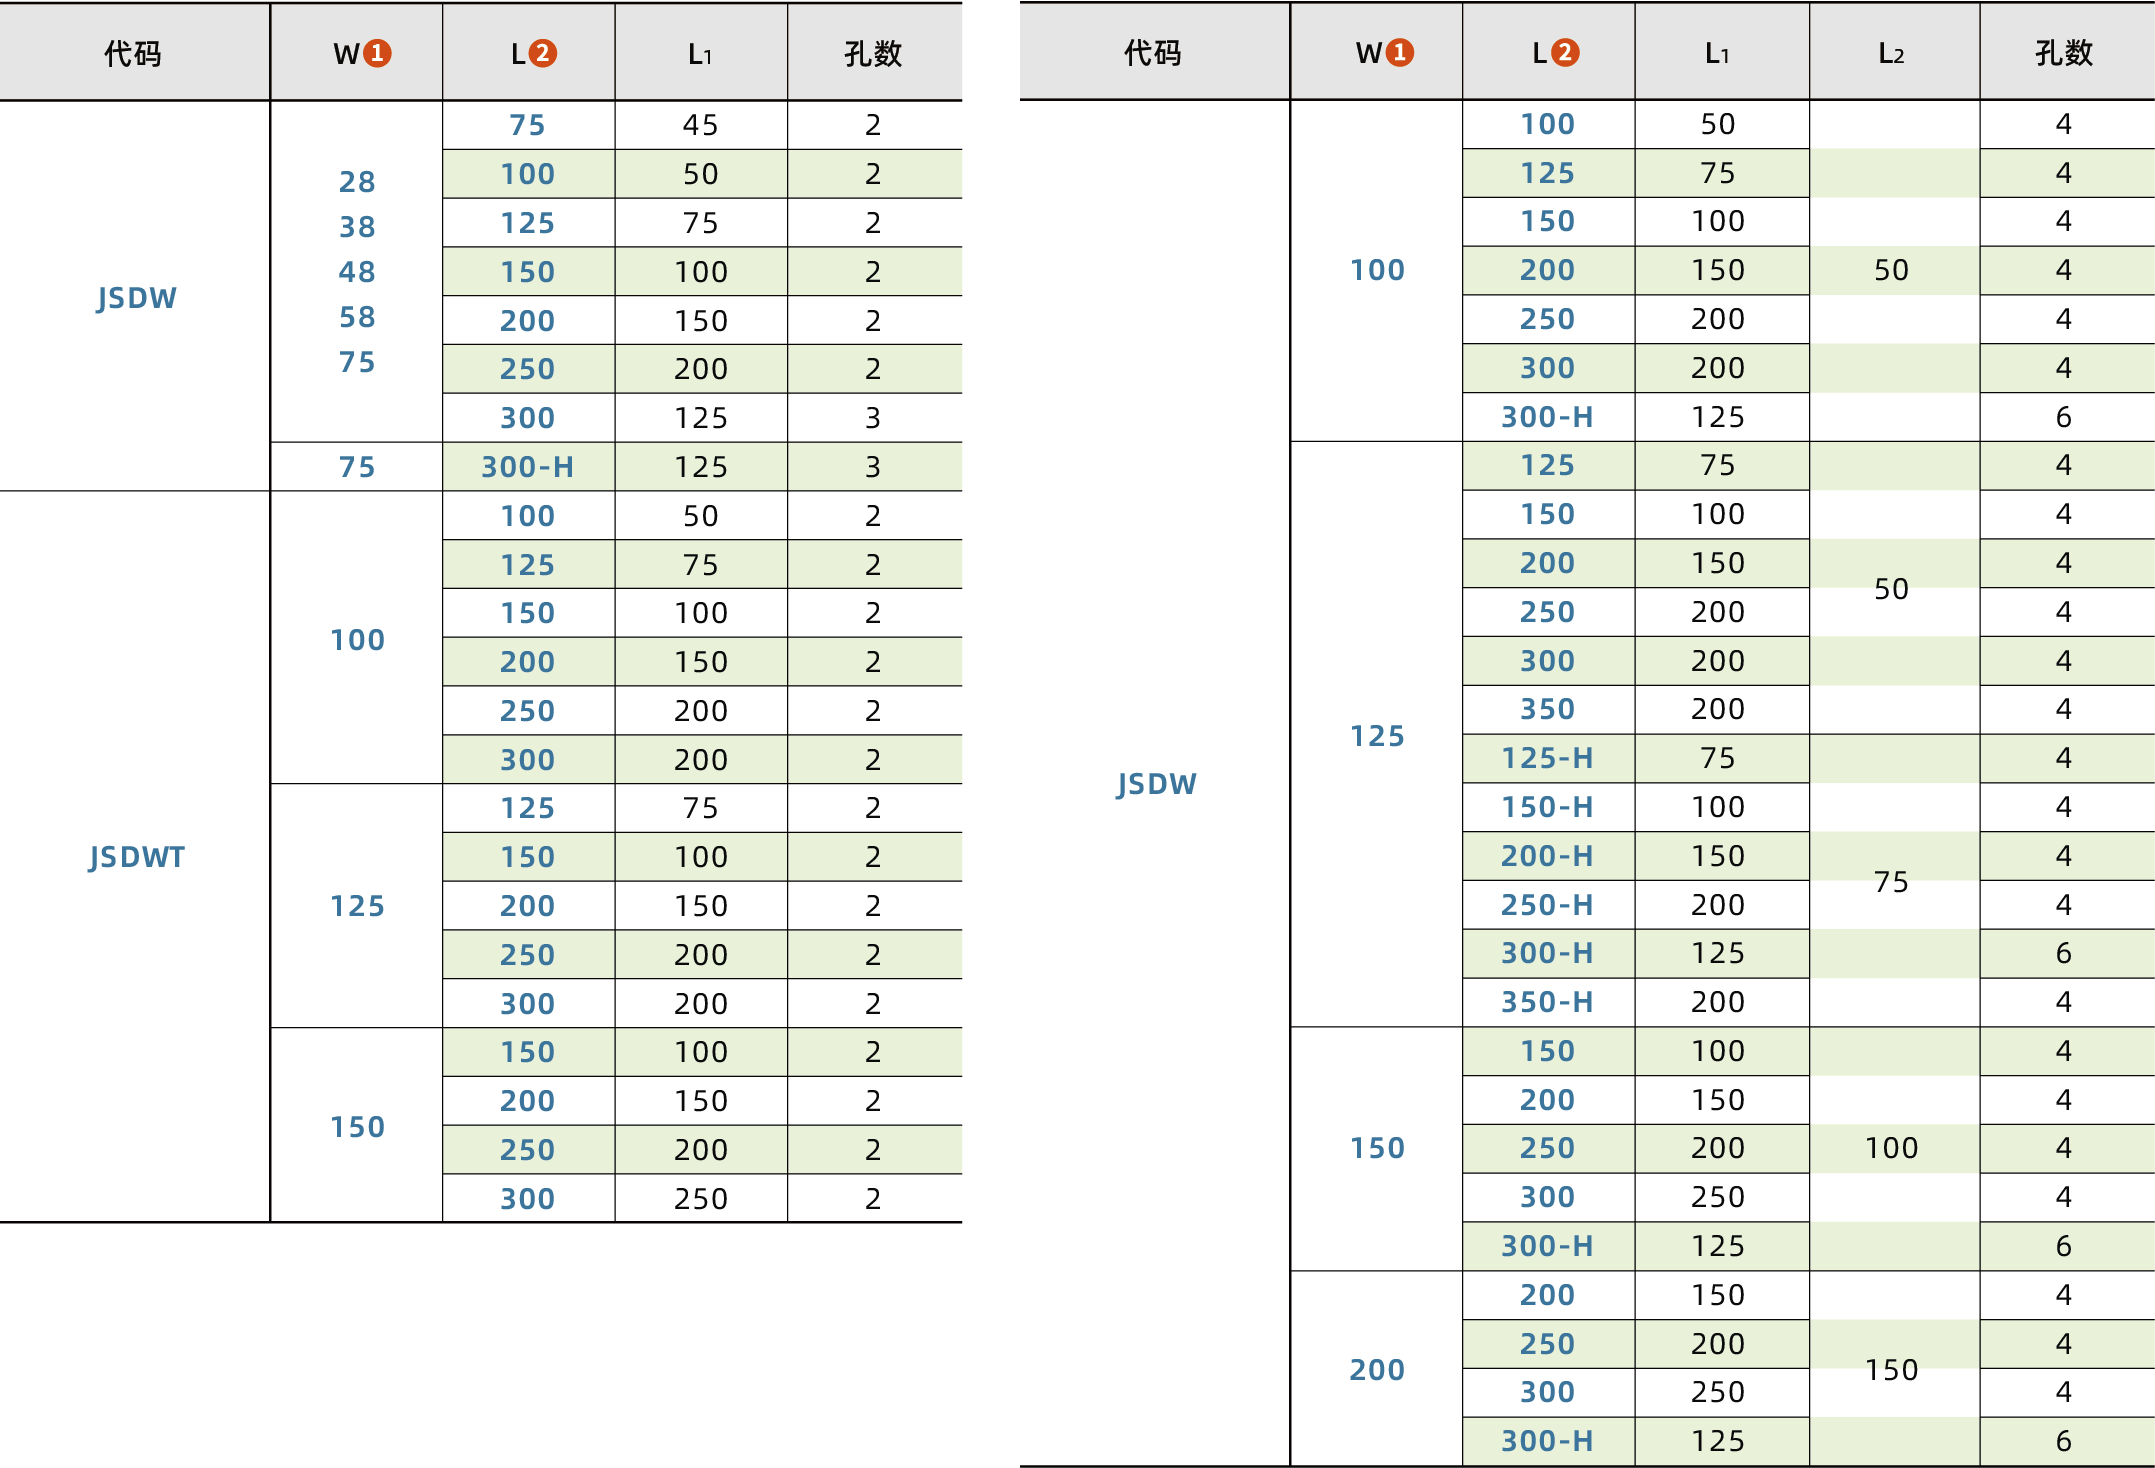Click orange circle 1 badge in right table header

tap(1400, 52)
